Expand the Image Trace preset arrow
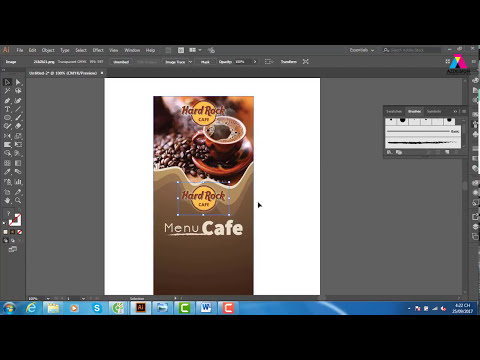 [190, 62]
